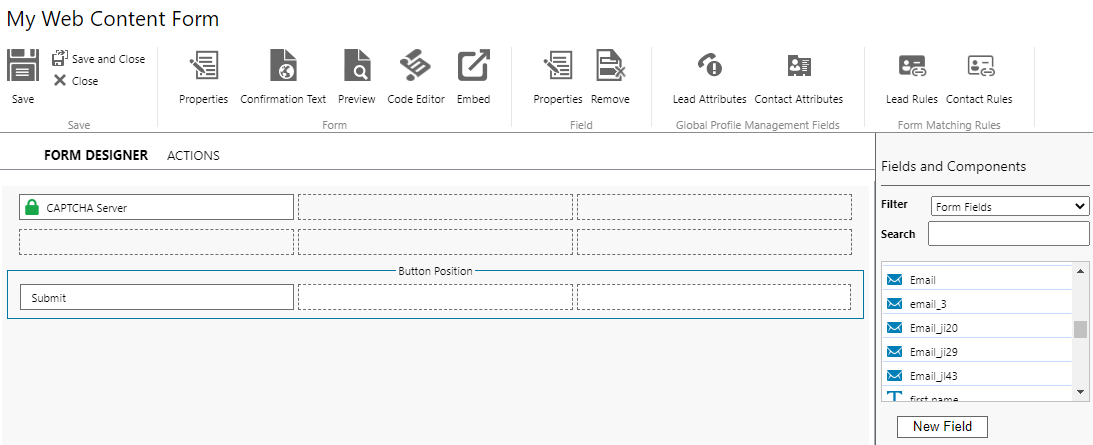The image size is (1093, 445).
Task: Click the Code Editor label
Action: pos(416,99)
